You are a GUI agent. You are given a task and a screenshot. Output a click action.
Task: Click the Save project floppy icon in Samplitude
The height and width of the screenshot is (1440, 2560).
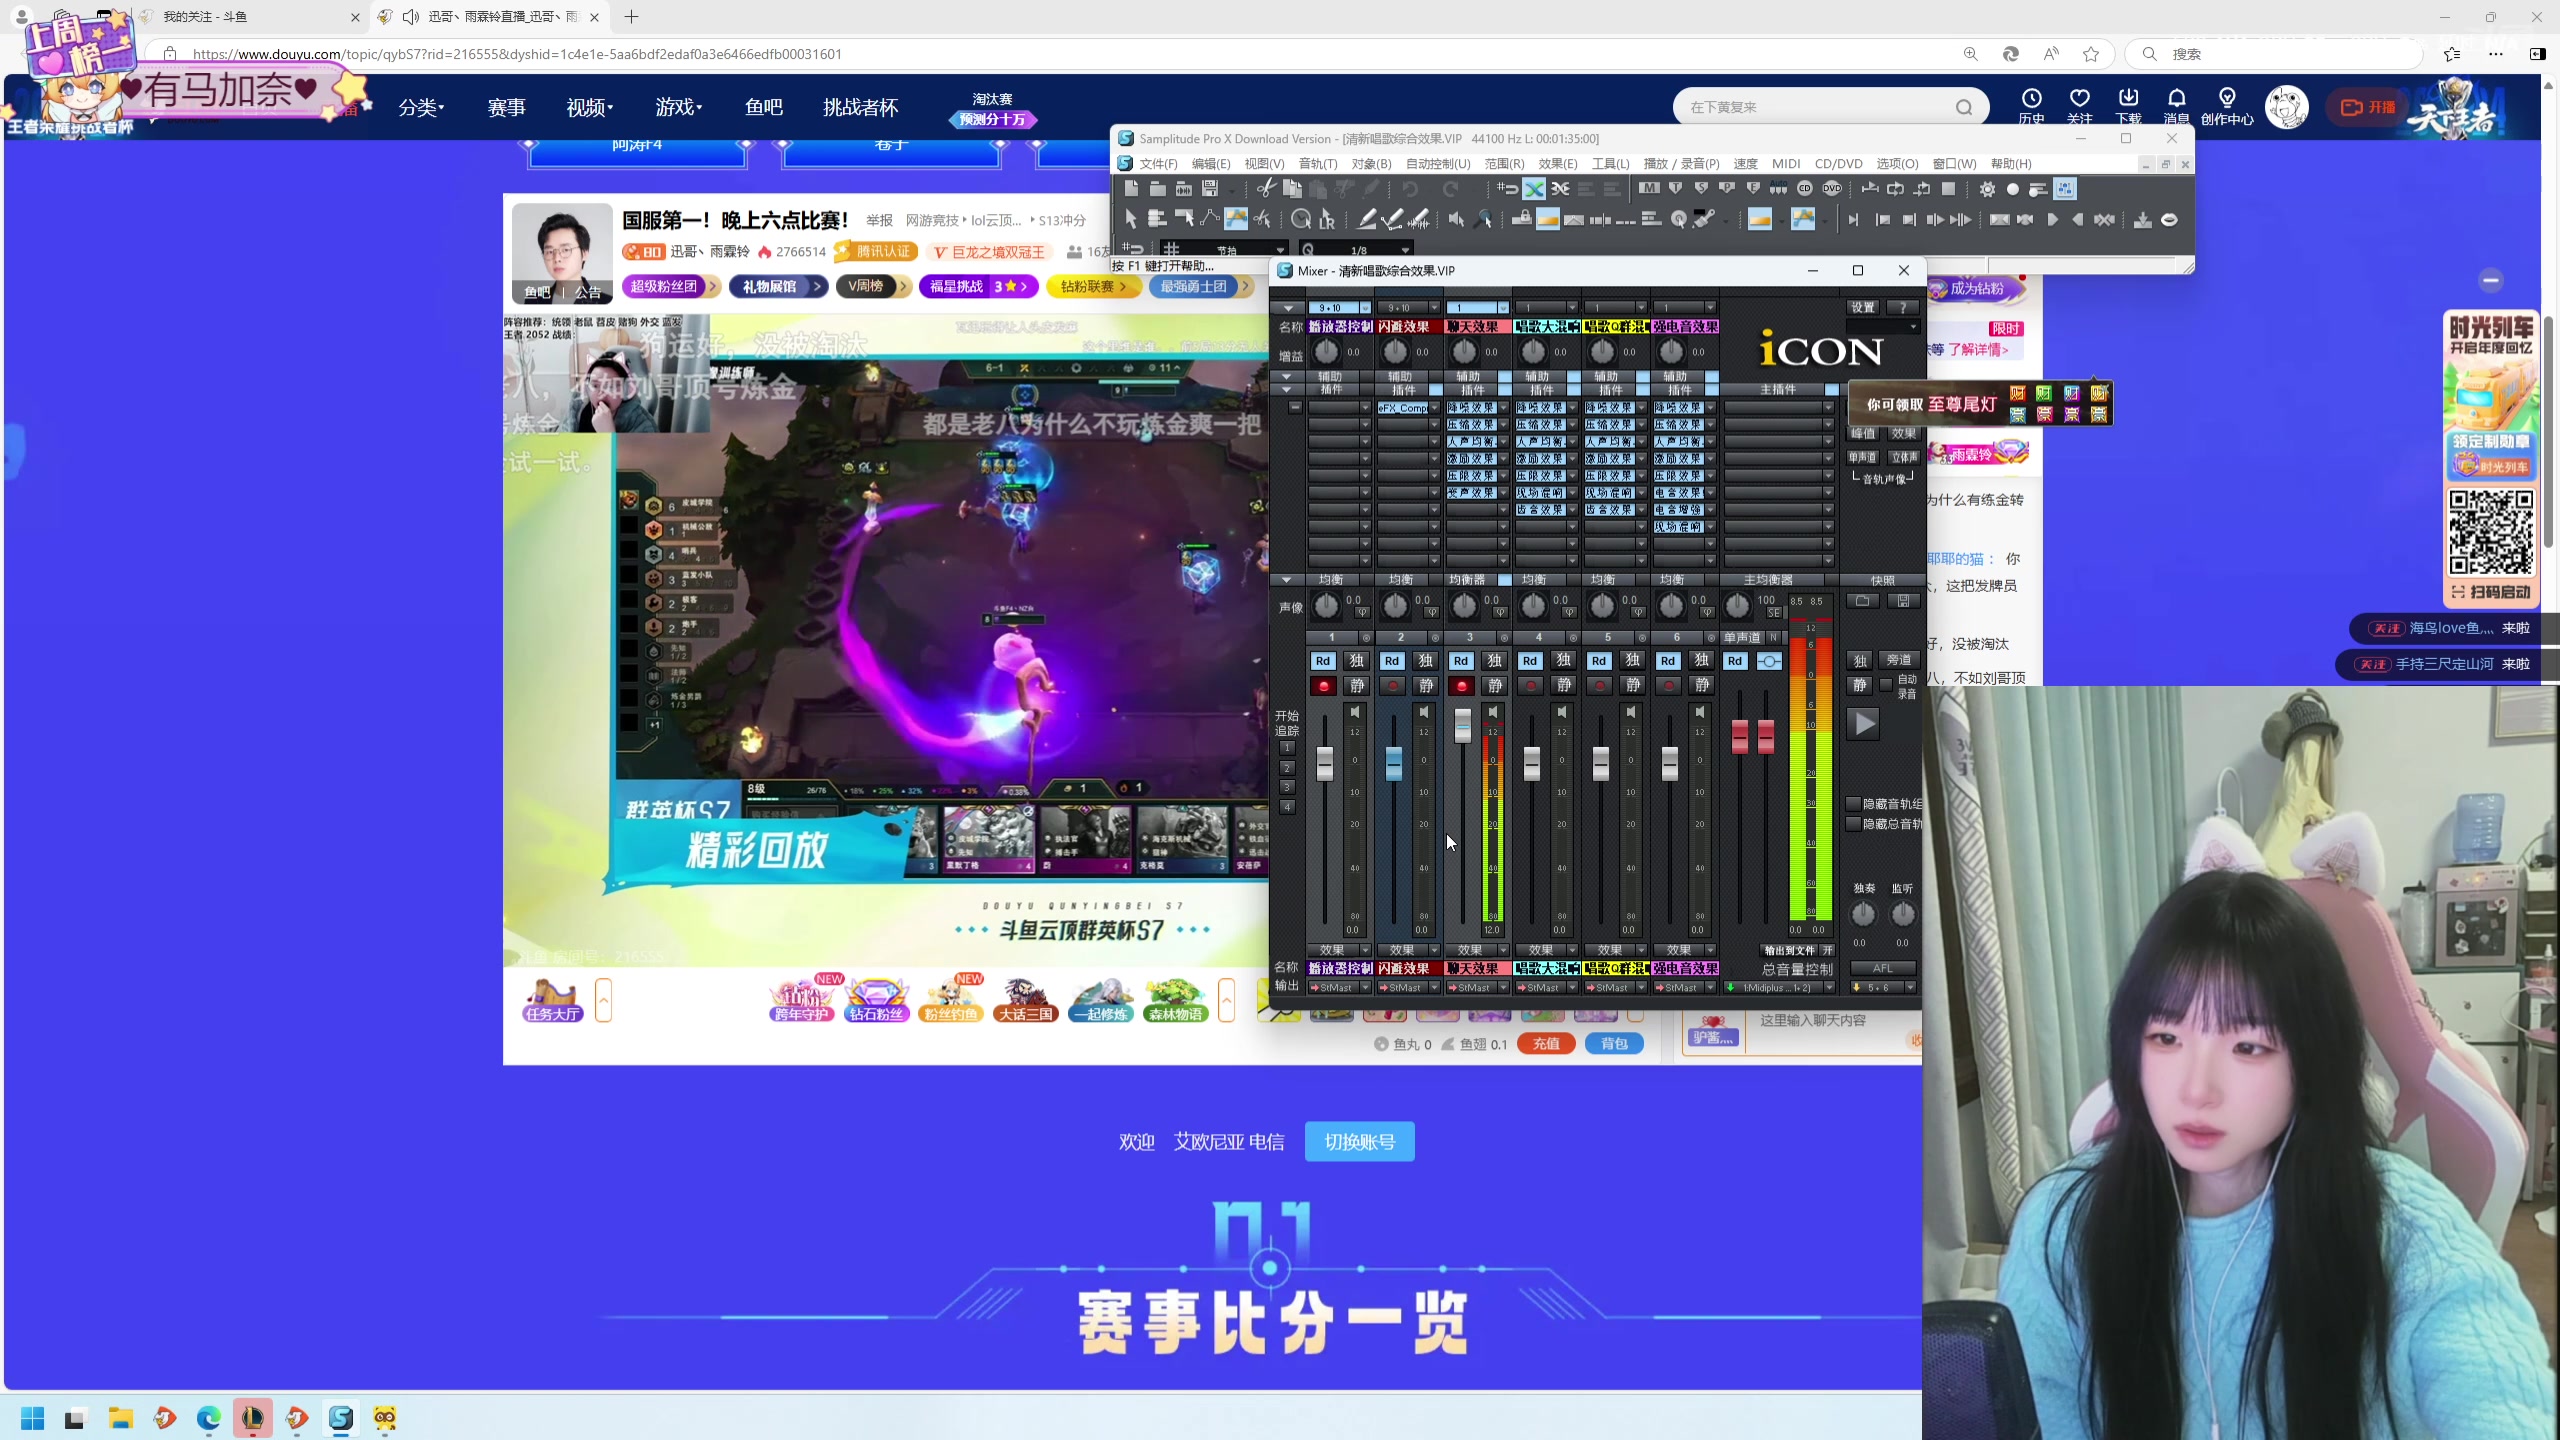pyautogui.click(x=1210, y=189)
